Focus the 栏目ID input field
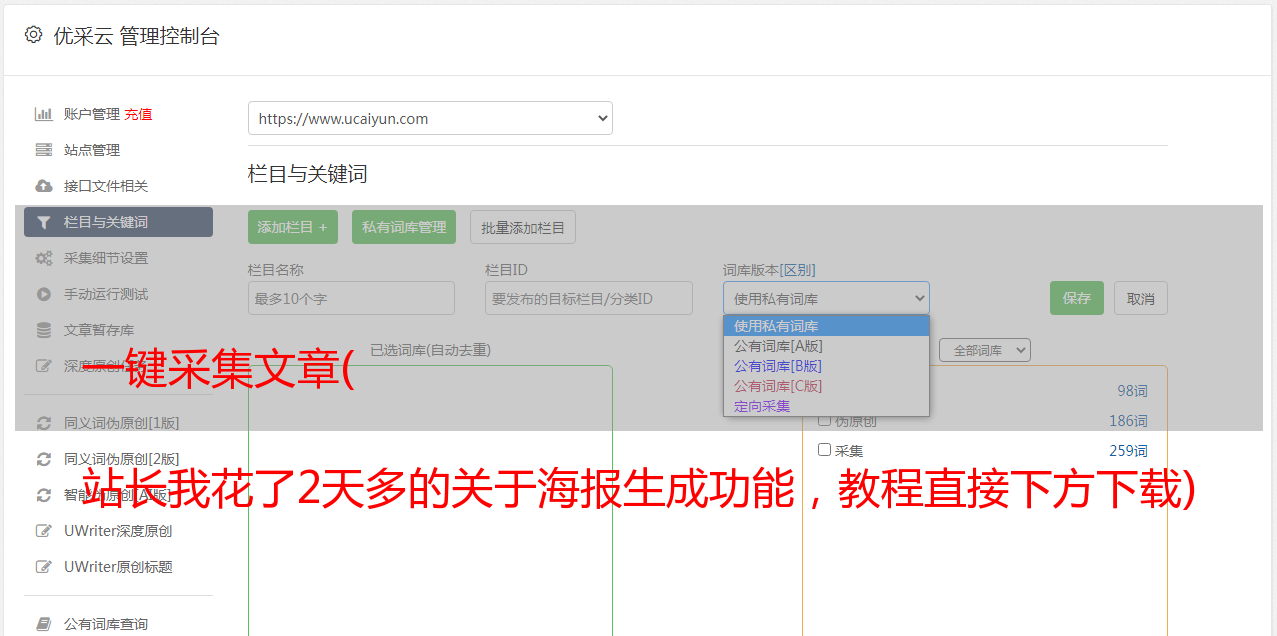This screenshot has height=636, width=1277. pos(589,298)
